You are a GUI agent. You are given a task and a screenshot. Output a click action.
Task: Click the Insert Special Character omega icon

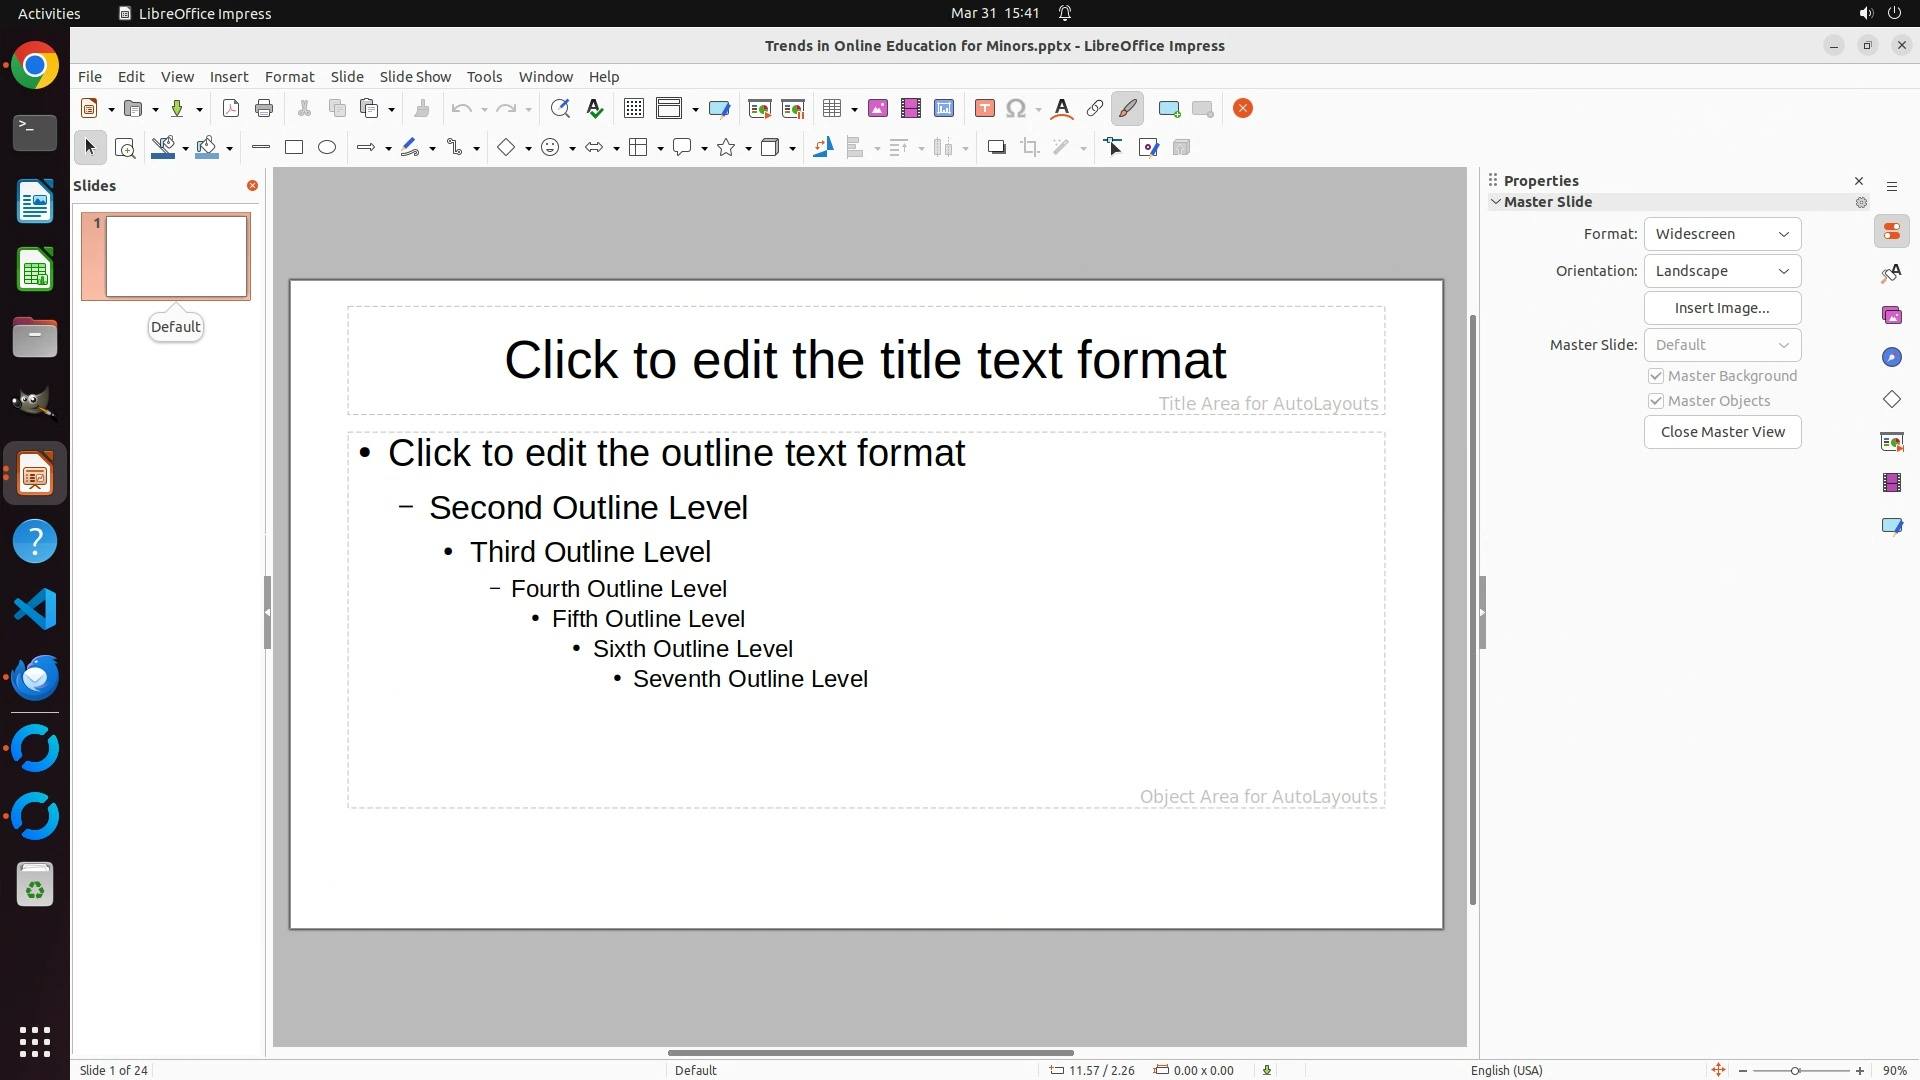[1016, 109]
